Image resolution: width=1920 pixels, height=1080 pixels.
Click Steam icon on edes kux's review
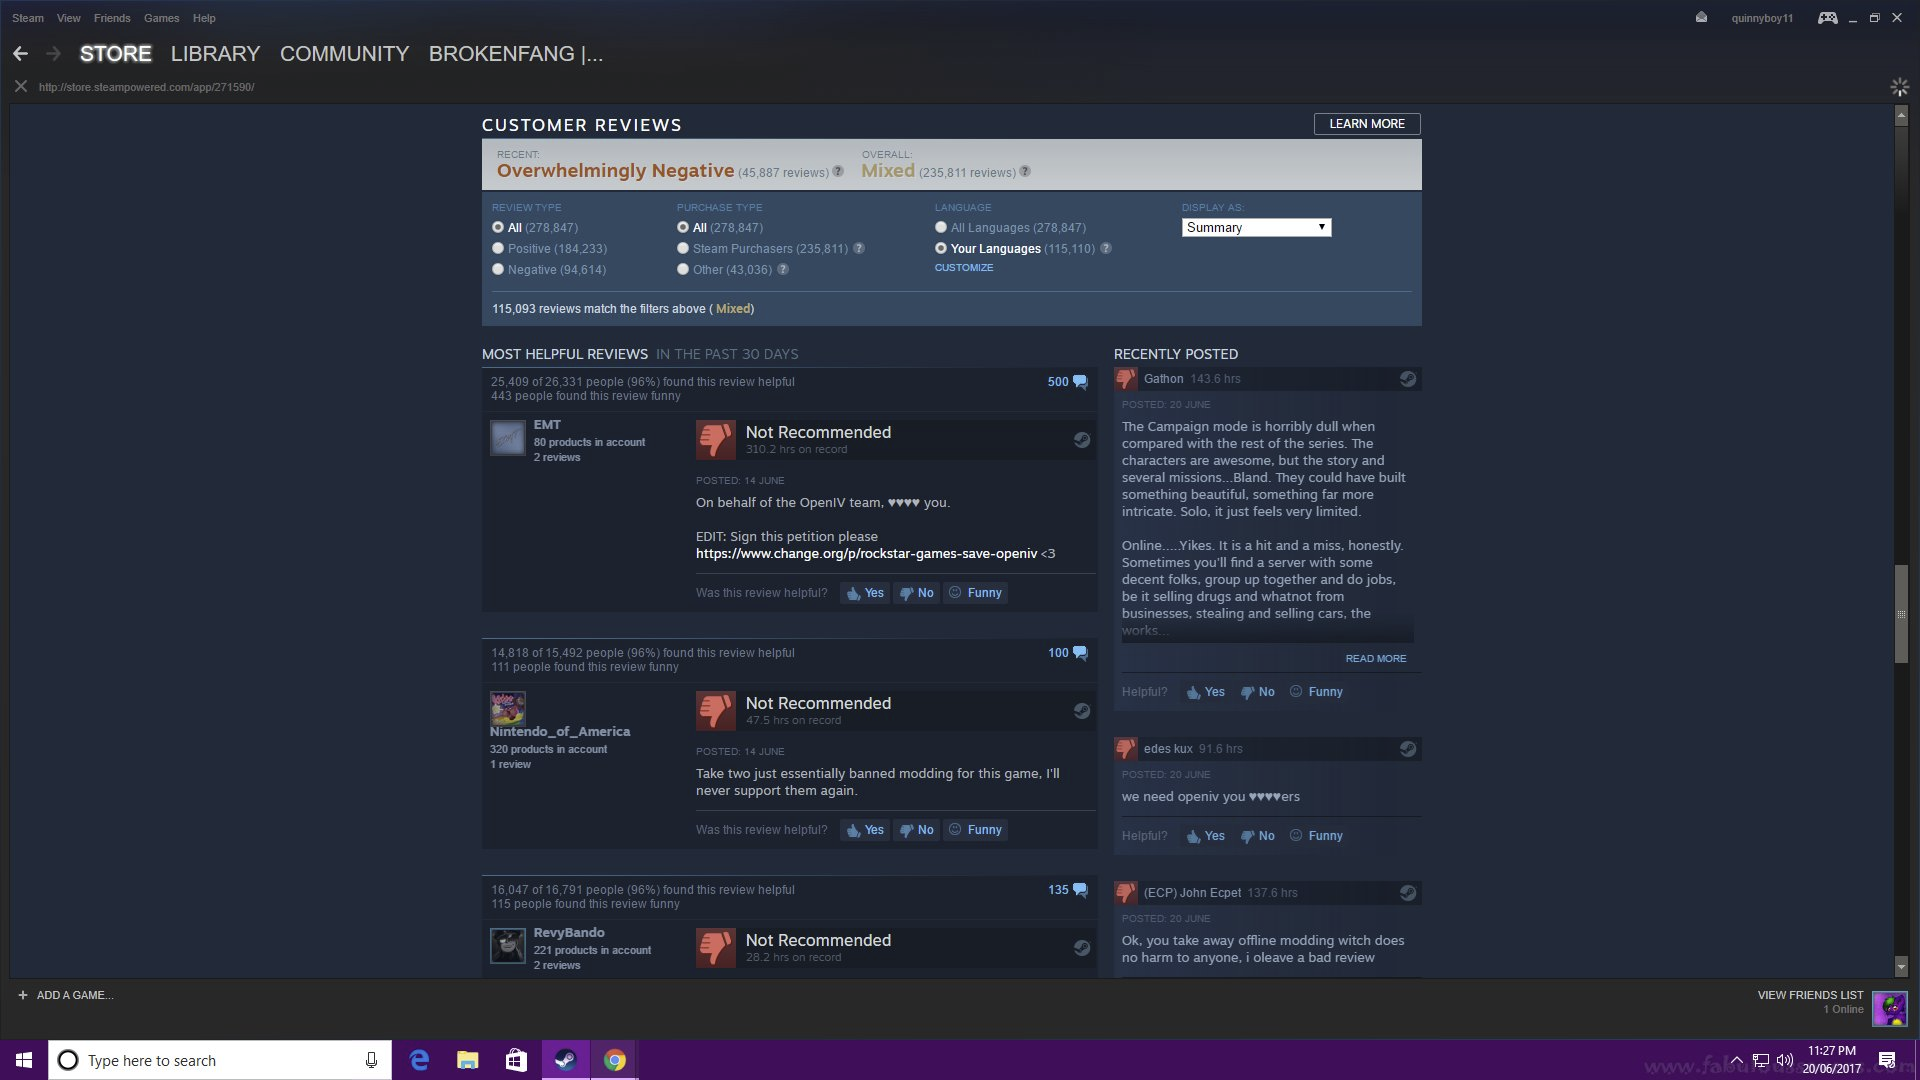point(1407,749)
